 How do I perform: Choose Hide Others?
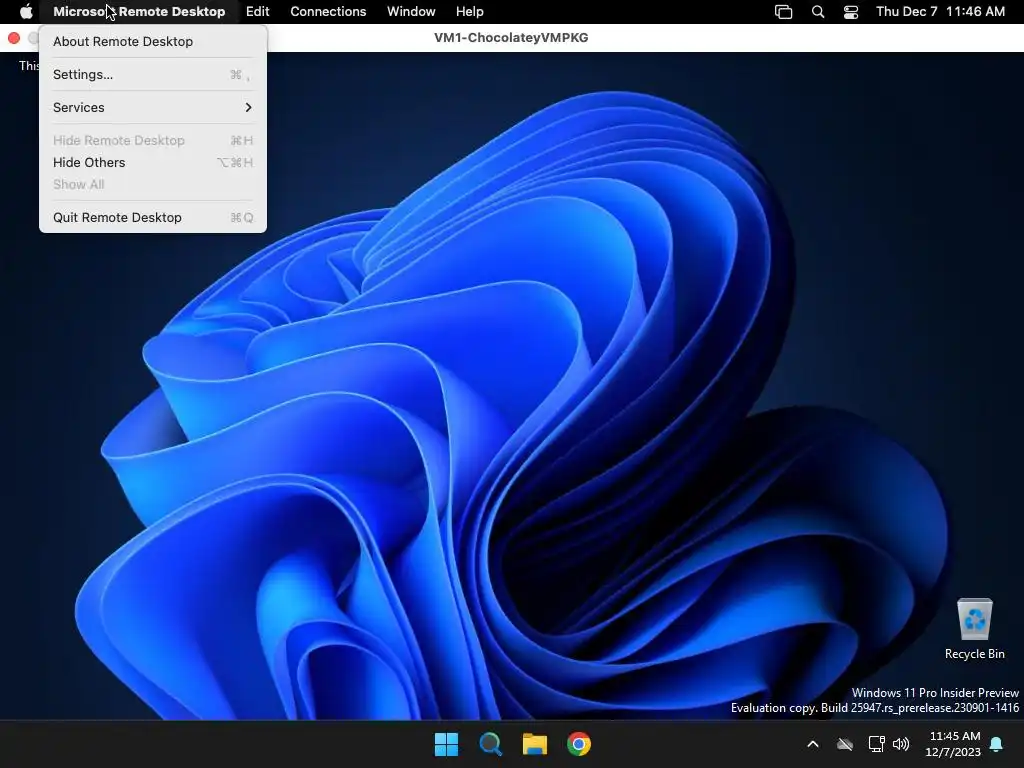click(x=153, y=162)
